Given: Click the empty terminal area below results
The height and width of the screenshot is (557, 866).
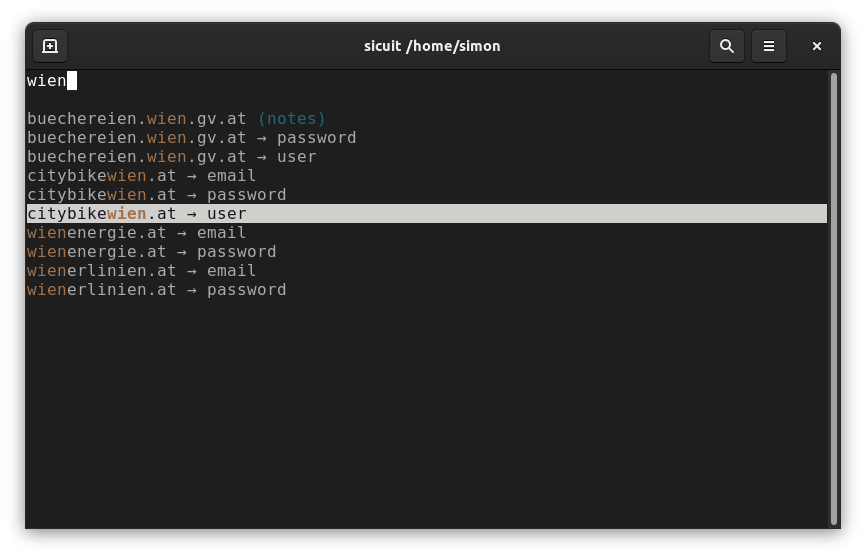Looking at the screenshot, I should pos(426,411).
